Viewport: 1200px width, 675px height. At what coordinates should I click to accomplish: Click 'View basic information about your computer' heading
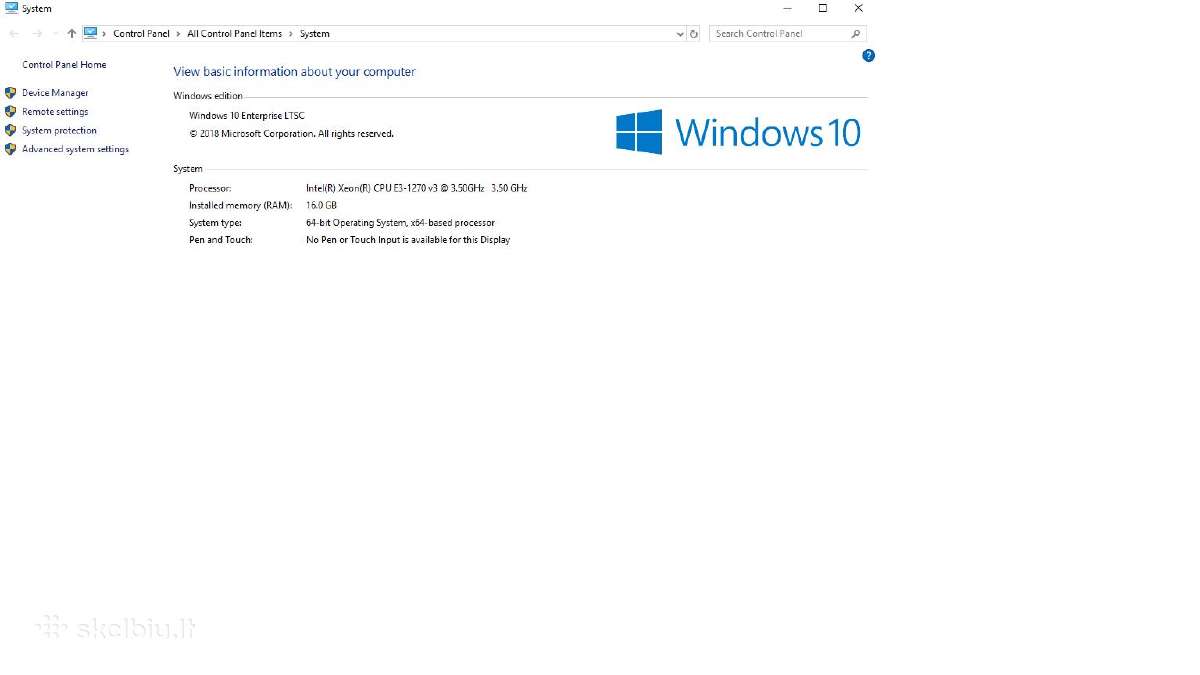coord(294,72)
